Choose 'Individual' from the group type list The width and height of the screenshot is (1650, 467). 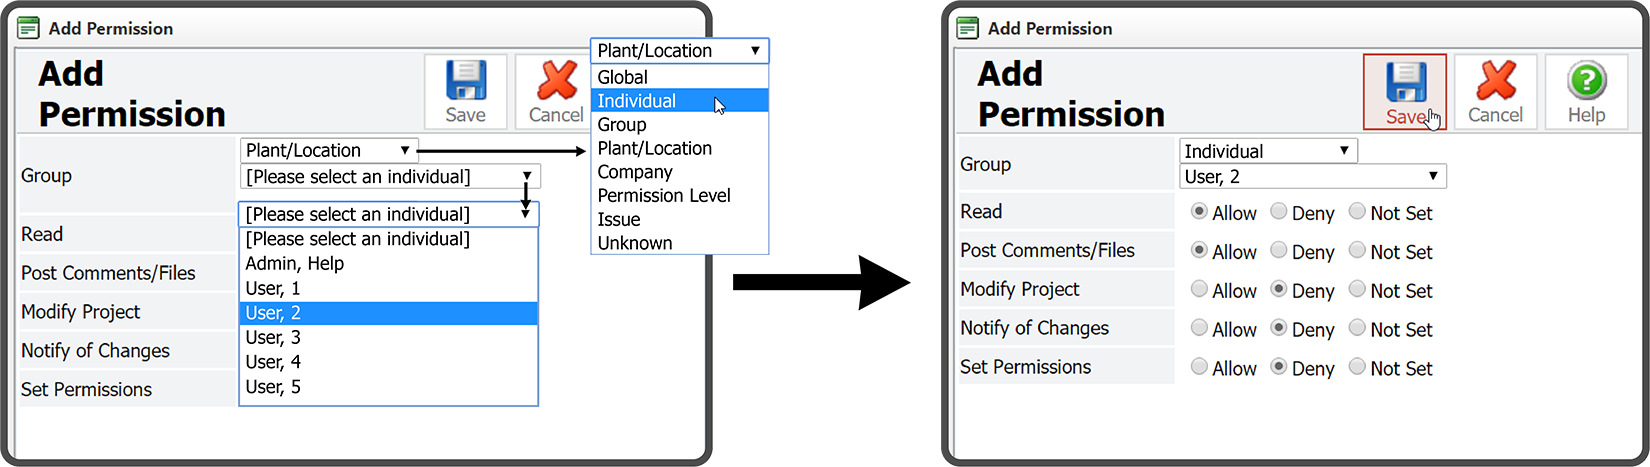coord(637,101)
